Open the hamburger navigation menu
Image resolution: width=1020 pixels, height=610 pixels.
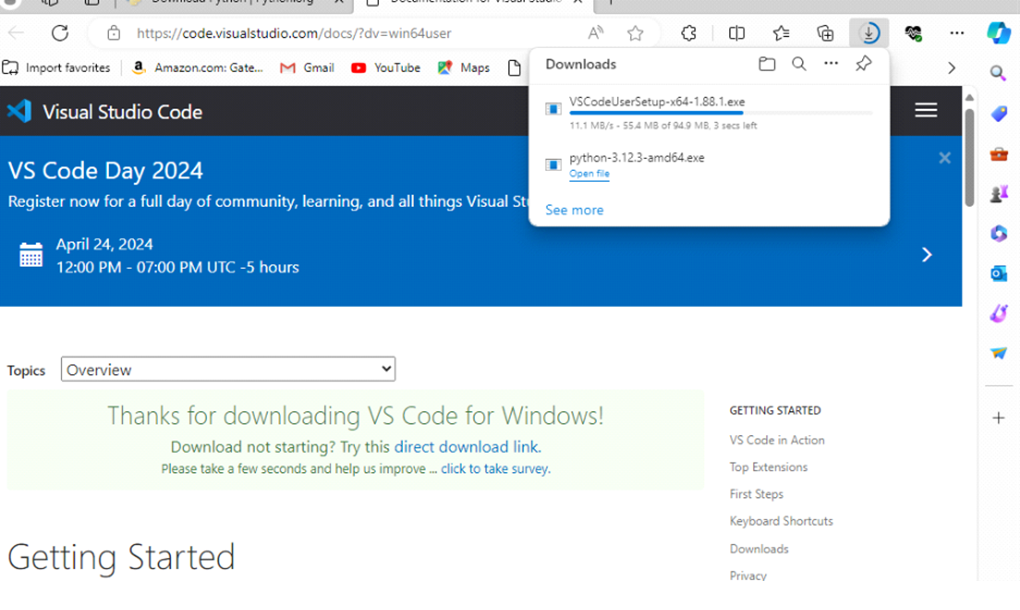(926, 110)
